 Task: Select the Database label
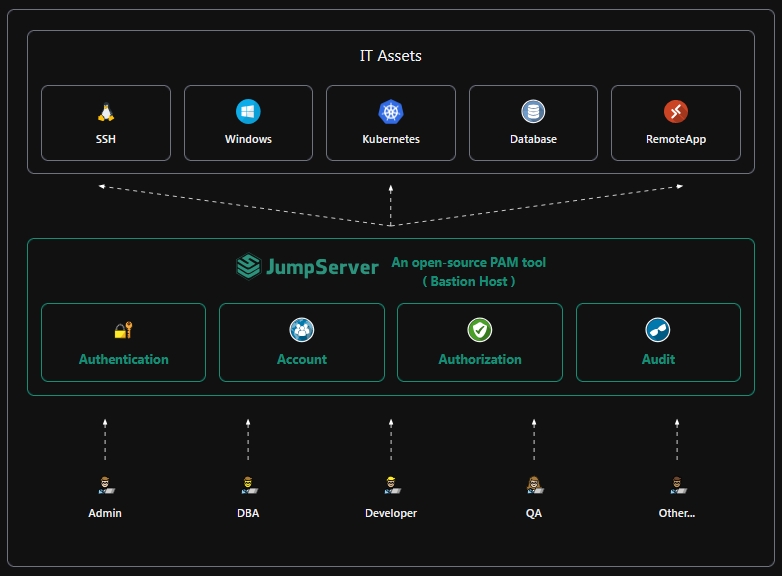(x=533, y=139)
